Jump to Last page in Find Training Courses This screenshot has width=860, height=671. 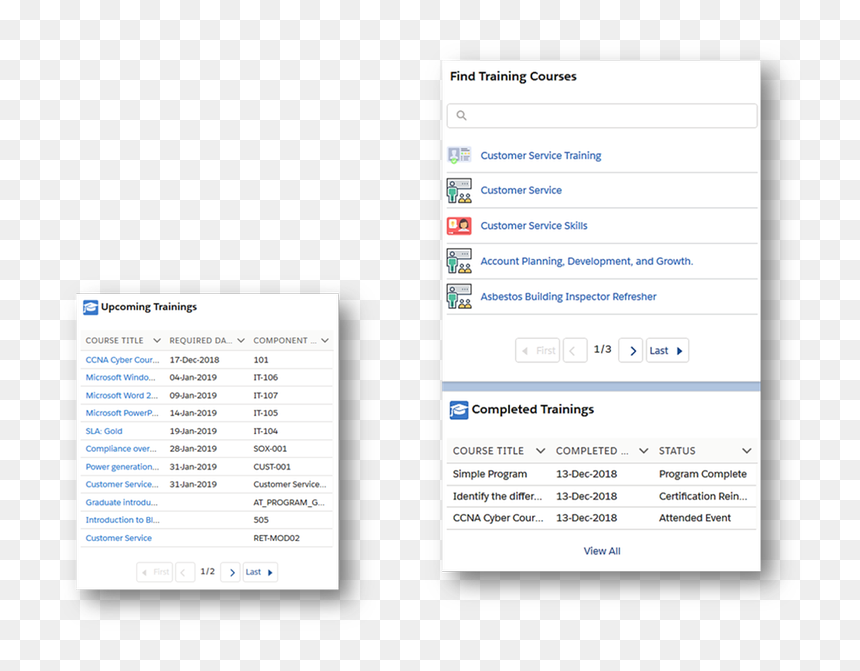pyautogui.click(x=667, y=350)
